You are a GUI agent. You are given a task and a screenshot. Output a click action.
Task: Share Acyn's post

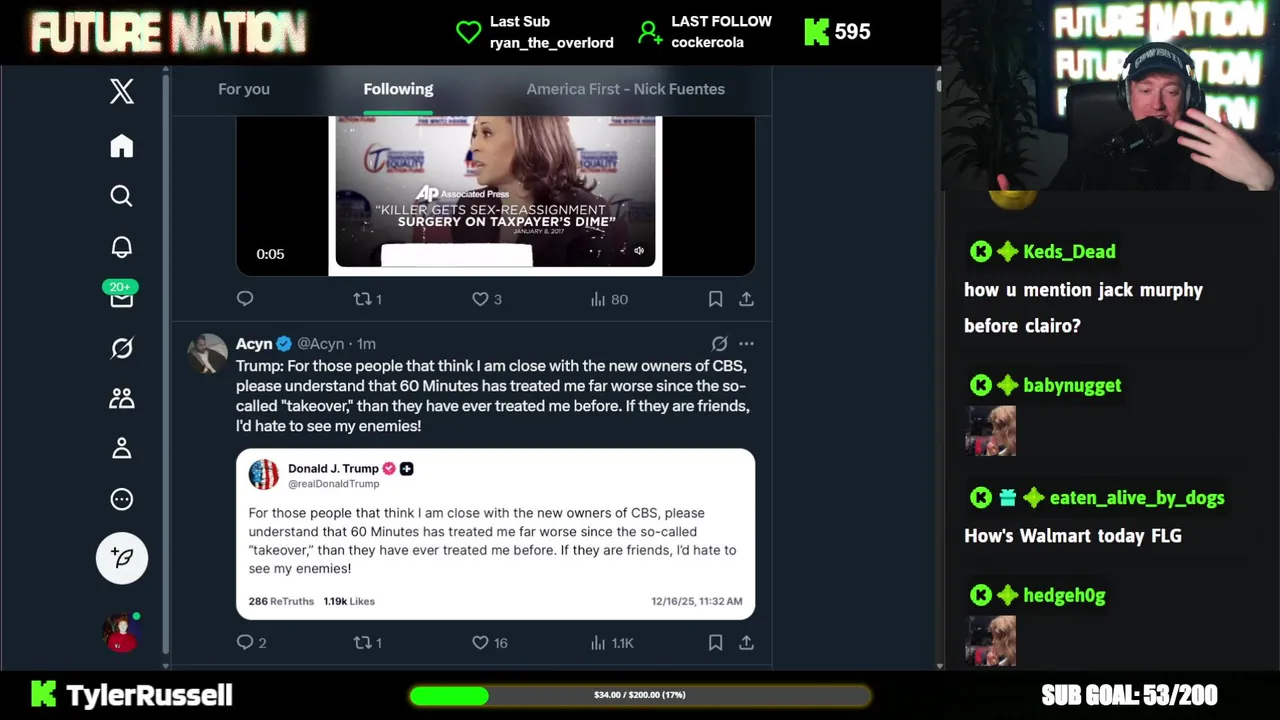746,642
